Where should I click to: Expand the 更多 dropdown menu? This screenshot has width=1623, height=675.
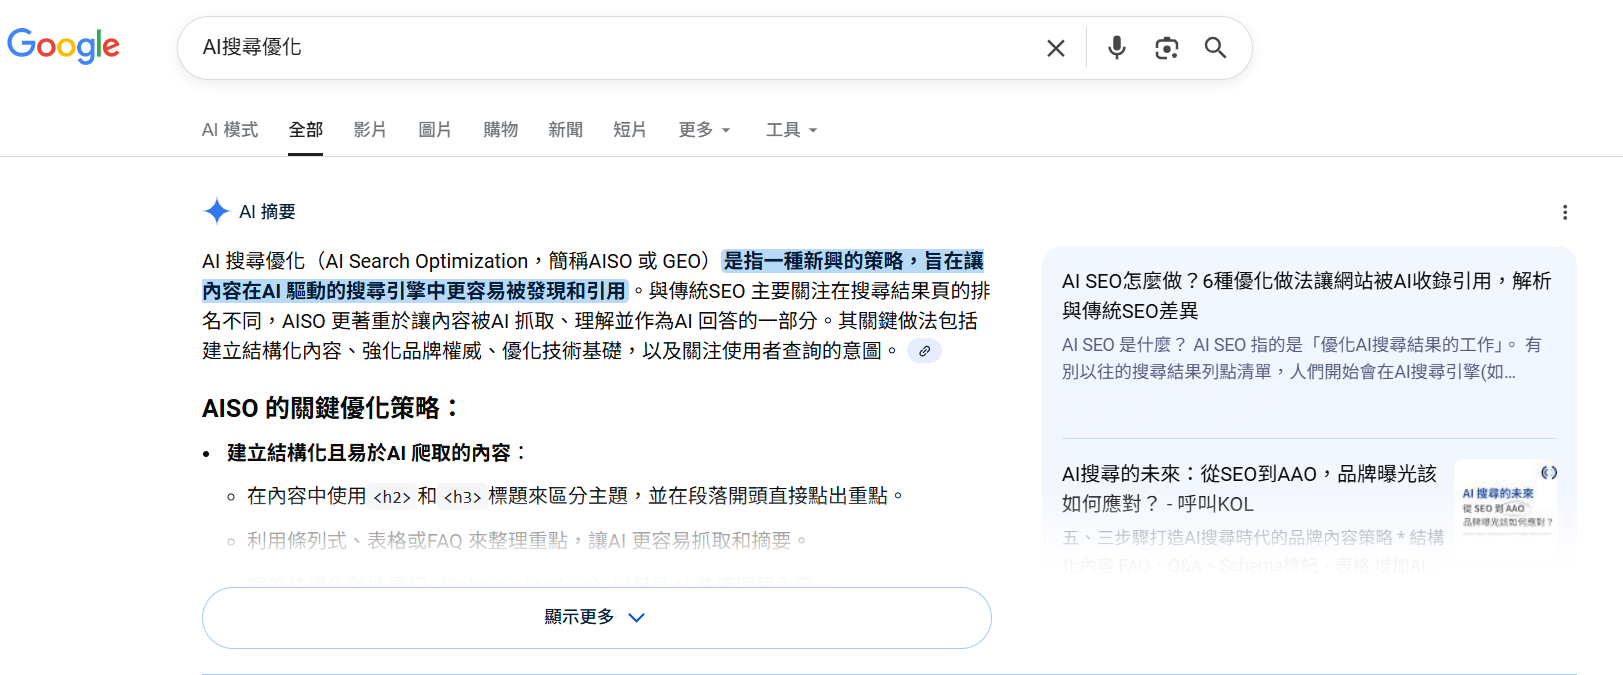pos(704,130)
